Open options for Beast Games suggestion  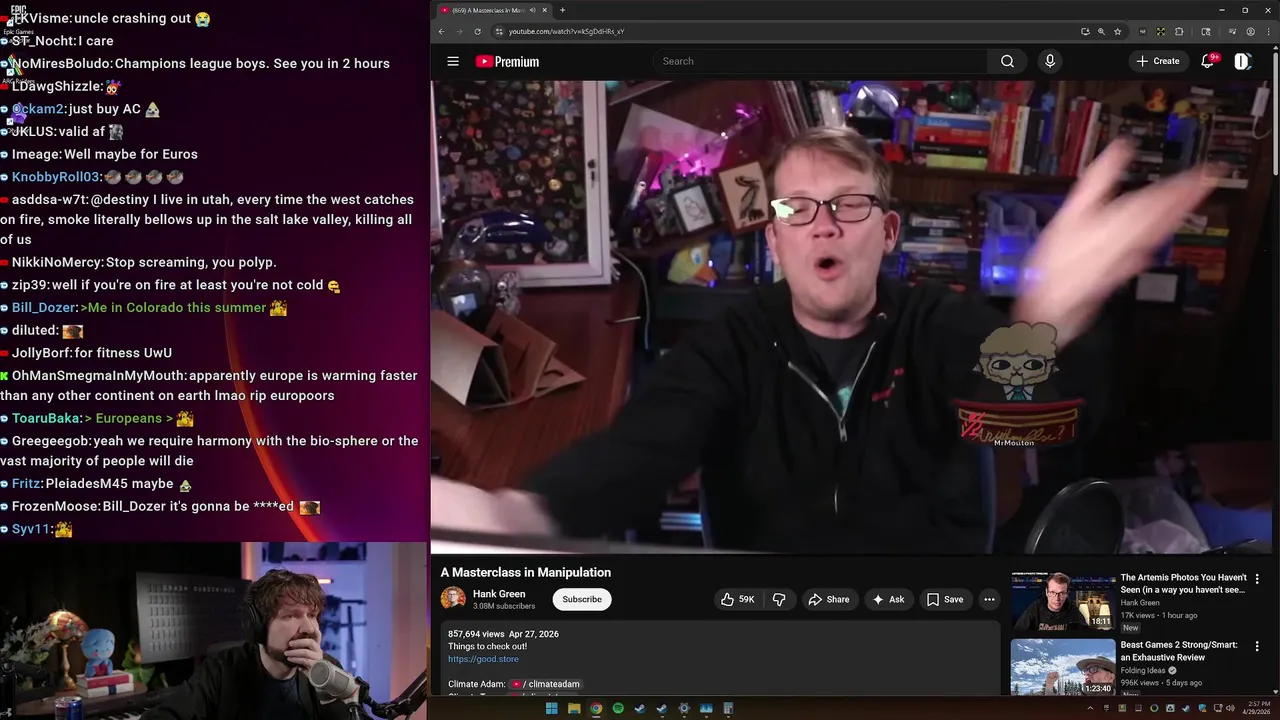pos(1257,646)
